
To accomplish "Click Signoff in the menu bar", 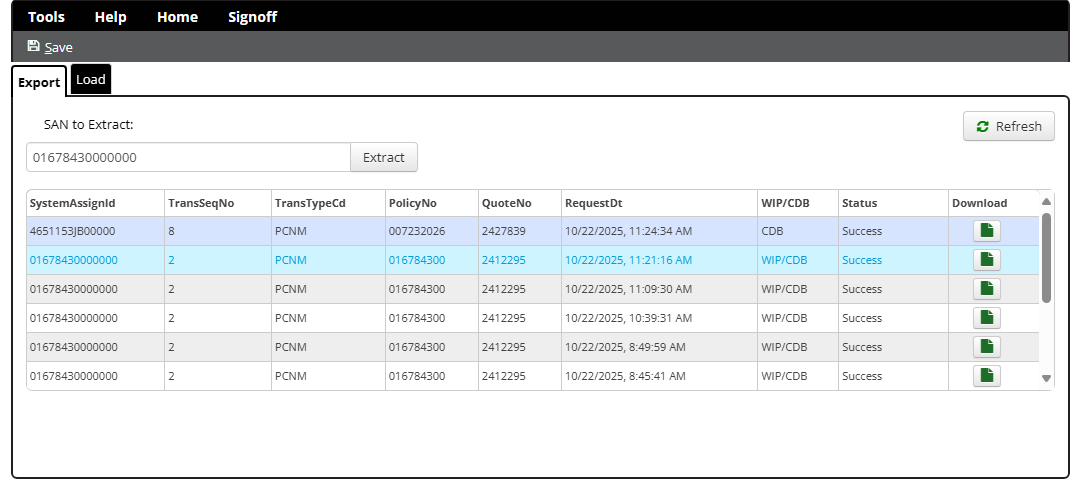I will pyautogui.click(x=252, y=17).
